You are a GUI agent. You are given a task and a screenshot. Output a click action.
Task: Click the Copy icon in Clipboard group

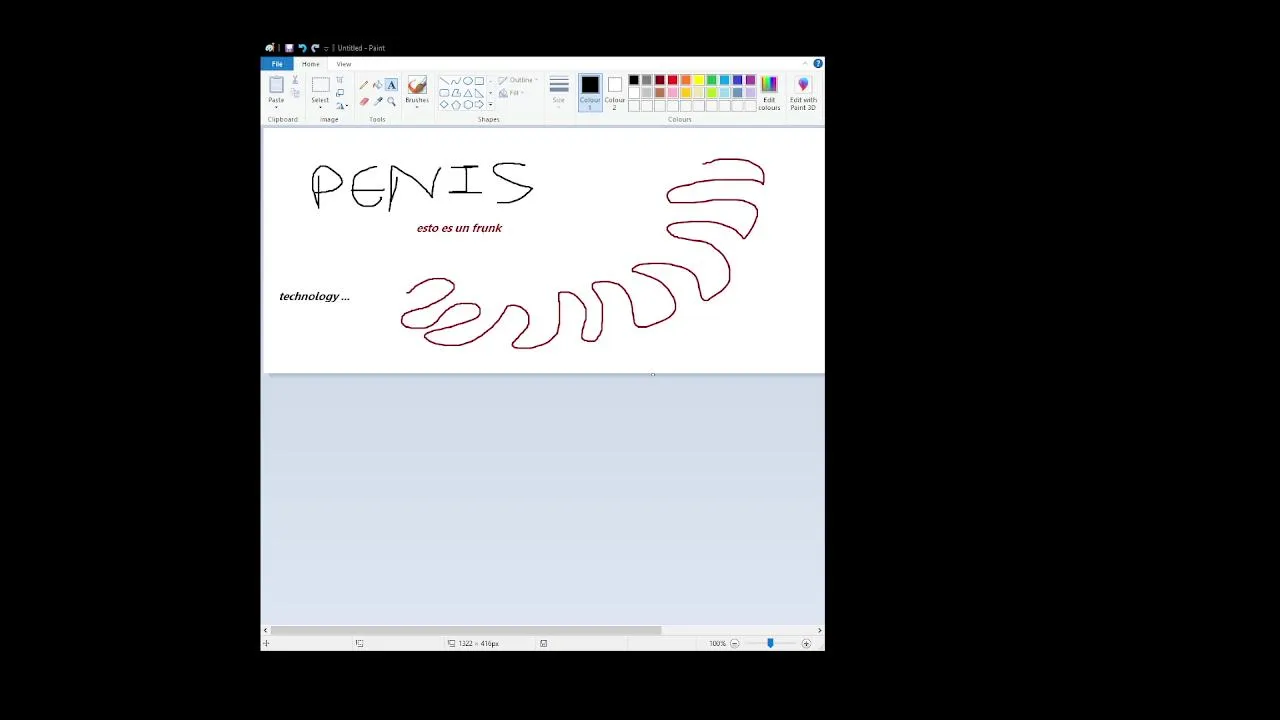tap(295, 93)
